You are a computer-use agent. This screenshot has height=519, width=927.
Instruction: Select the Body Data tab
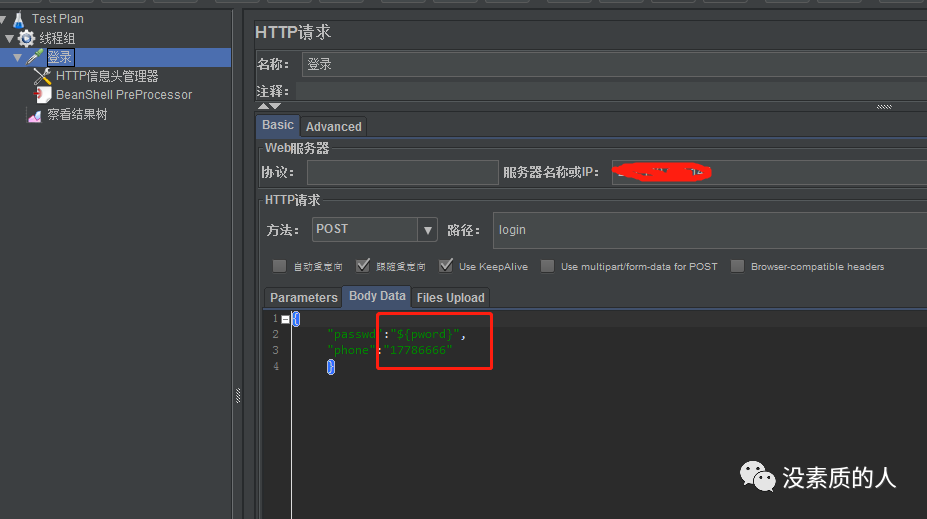[x=377, y=296]
